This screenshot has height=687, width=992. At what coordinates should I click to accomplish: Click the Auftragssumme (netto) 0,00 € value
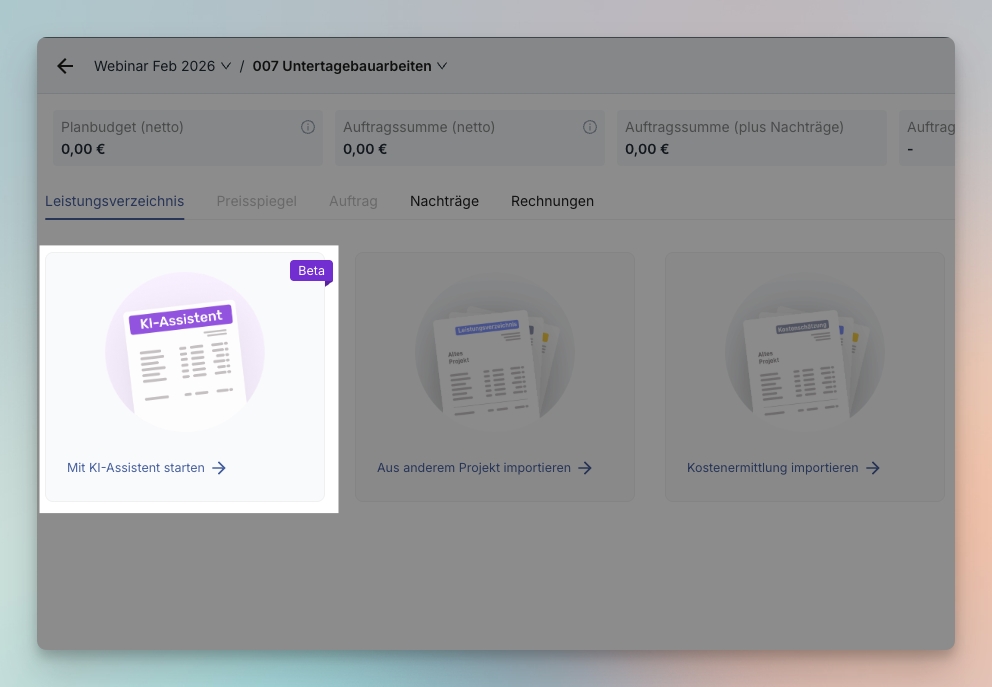365,149
